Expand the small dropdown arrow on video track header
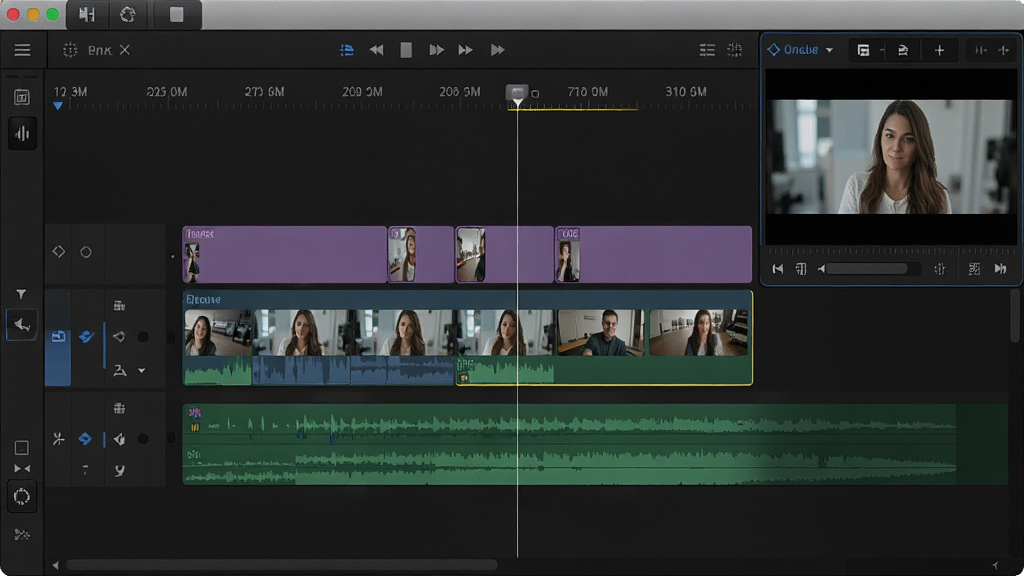 pos(142,371)
